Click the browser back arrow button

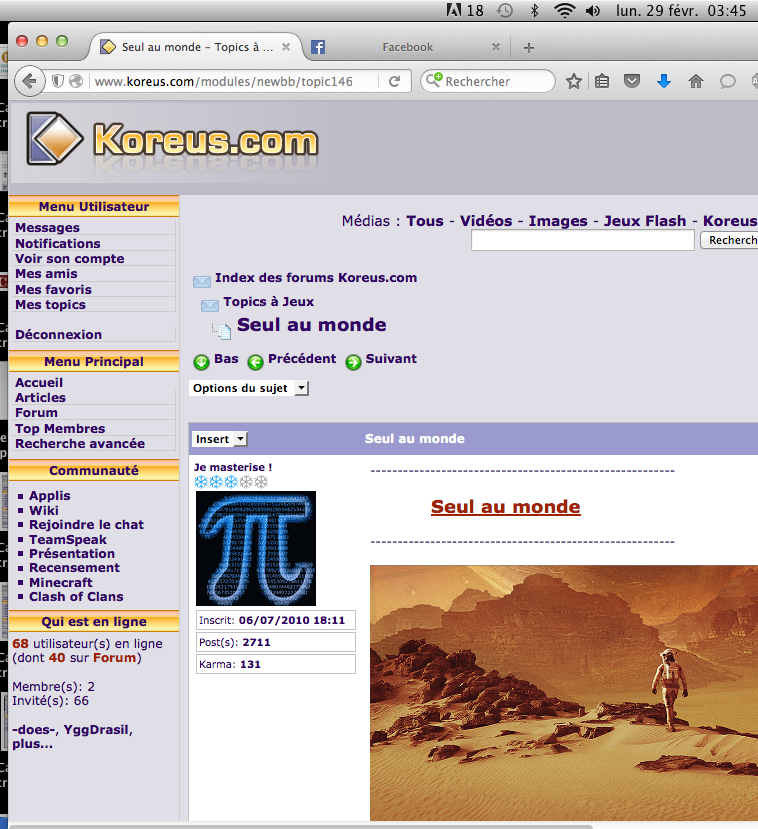[30, 82]
